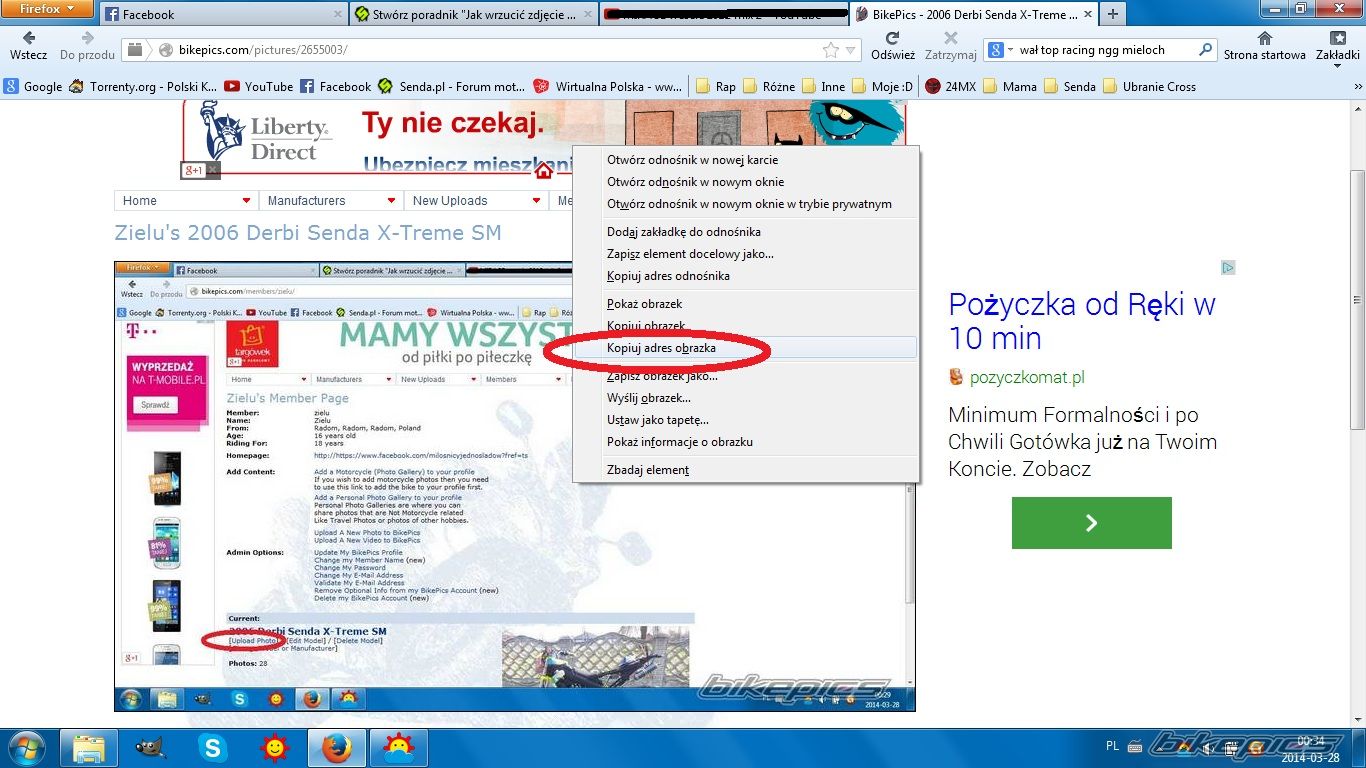Expand the New Uploads site menu
The height and width of the screenshot is (768, 1366).
coord(476,201)
